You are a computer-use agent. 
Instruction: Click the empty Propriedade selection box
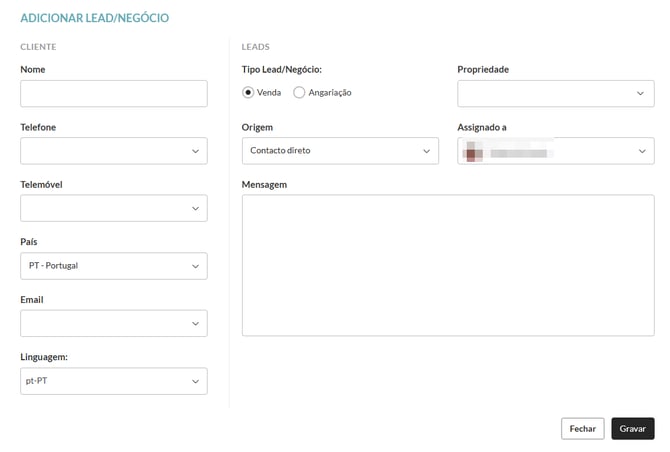pyautogui.click(x=543, y=94)
